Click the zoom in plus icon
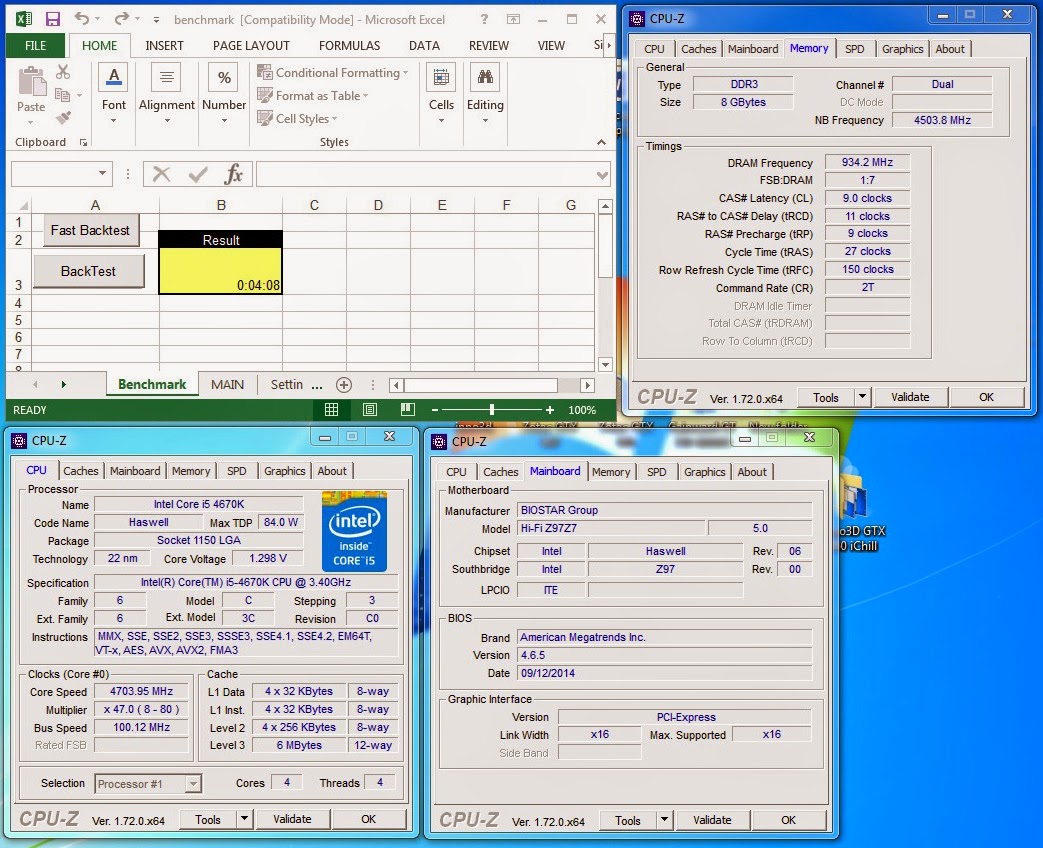 point(549,410)
